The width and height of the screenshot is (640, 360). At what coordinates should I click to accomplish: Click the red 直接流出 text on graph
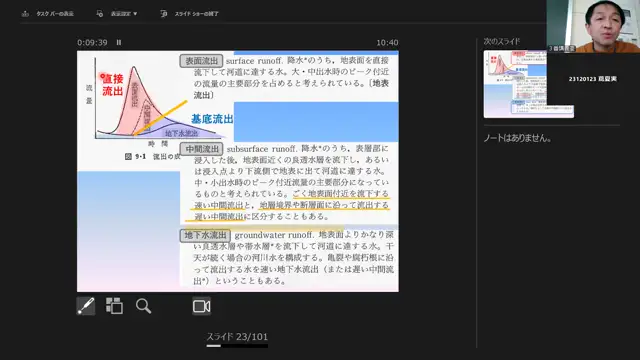pos(112,84)
